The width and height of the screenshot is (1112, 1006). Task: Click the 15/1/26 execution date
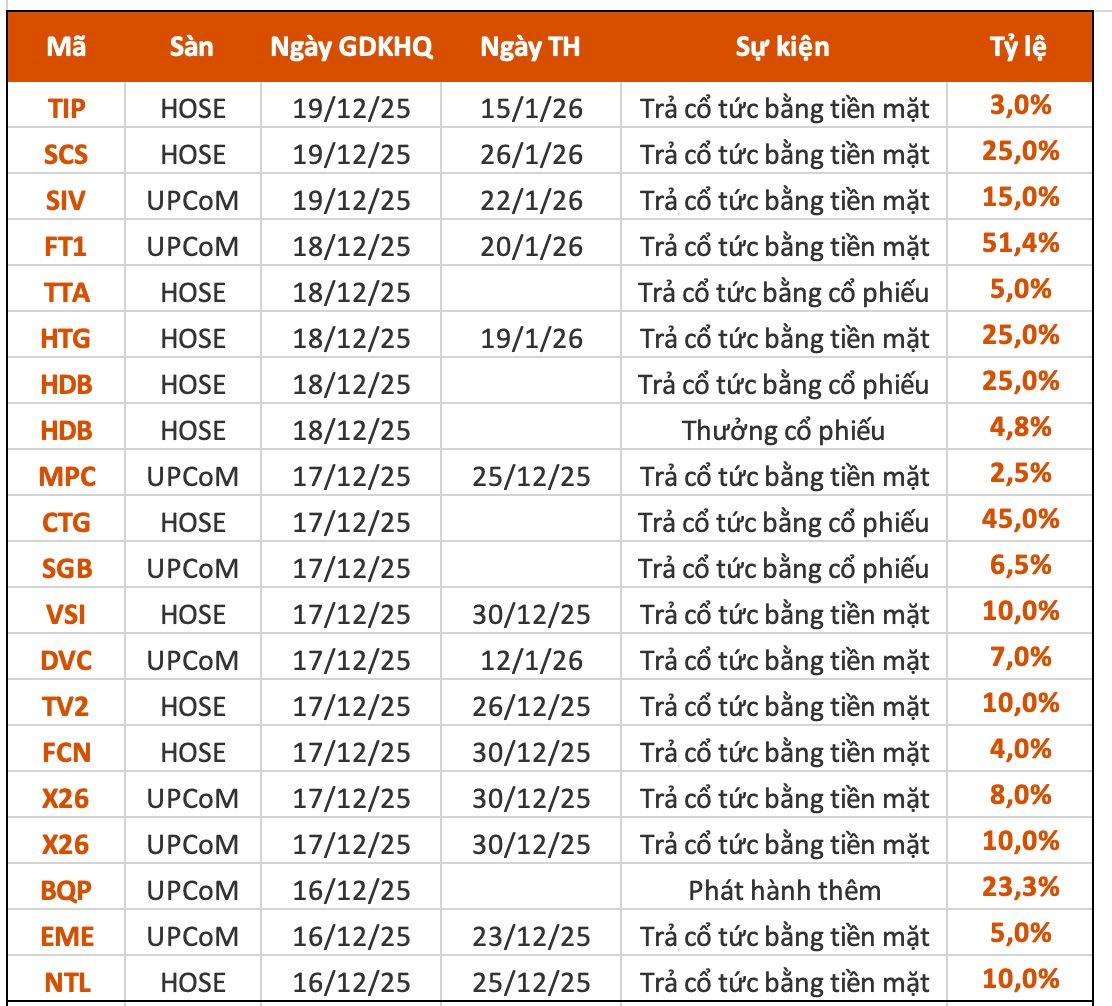click(x=530, y=109)
